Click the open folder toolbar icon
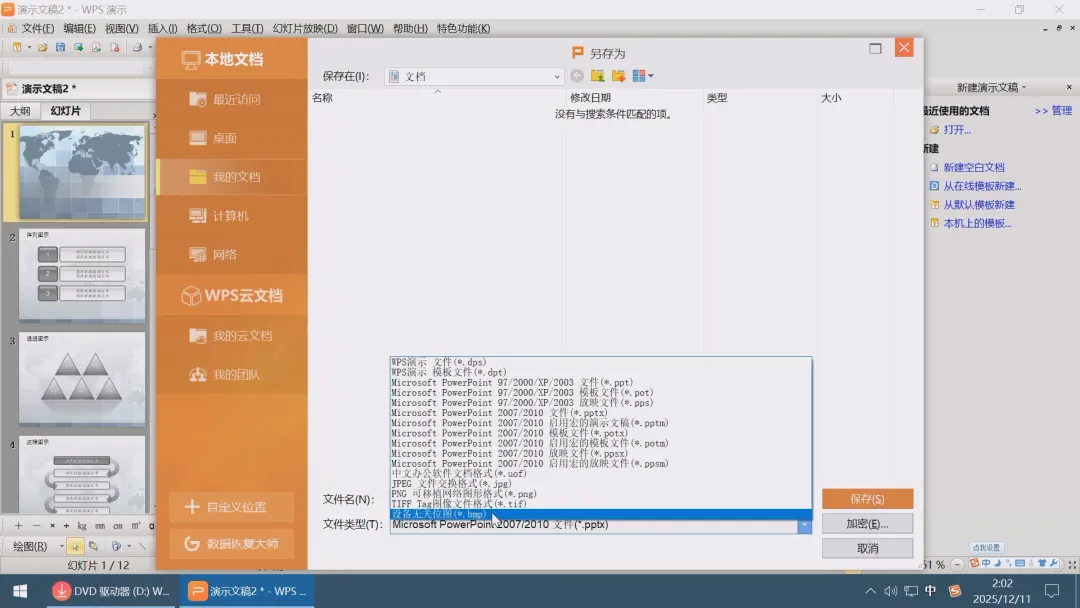Image resolution: width=1080 pixels, height=608 pixels. pos(43,47)
